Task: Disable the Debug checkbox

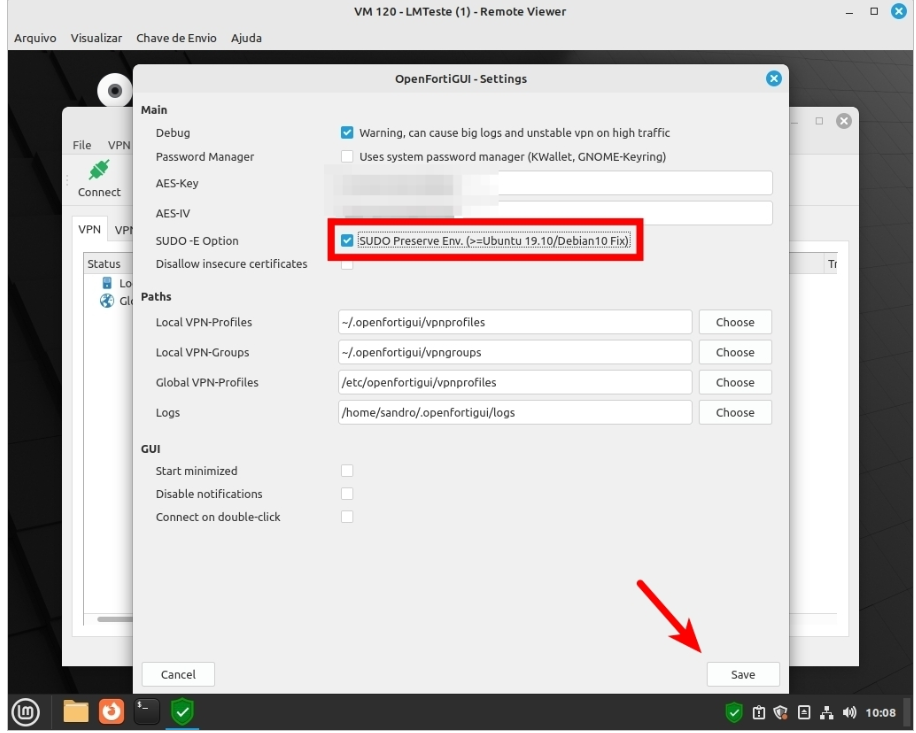Action: pos(347,133)
